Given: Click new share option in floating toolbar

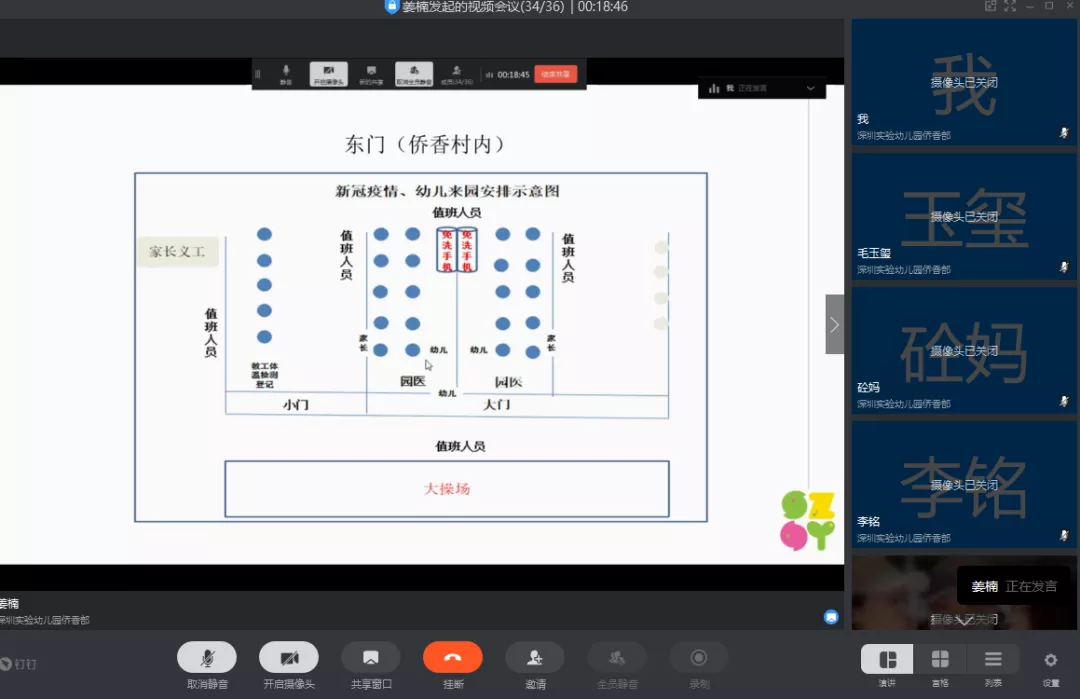Looking at the screenshot, I should (x=371, y=74).
